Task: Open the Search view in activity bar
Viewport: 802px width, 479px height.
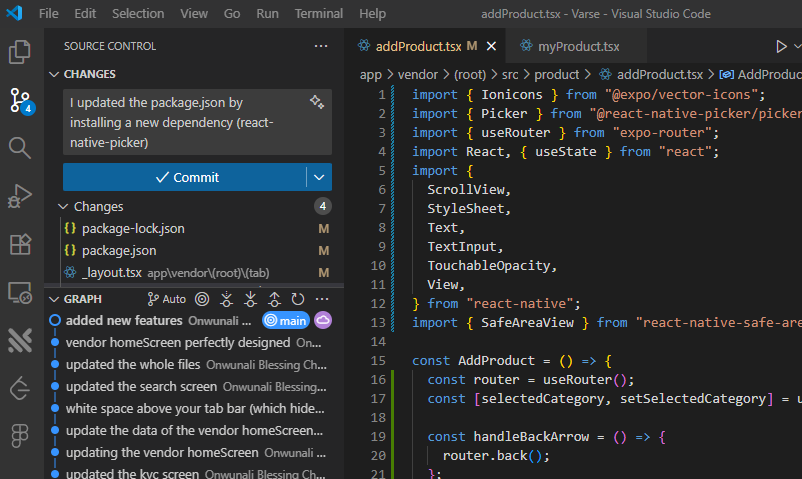Action: click(x=19, y=147)
